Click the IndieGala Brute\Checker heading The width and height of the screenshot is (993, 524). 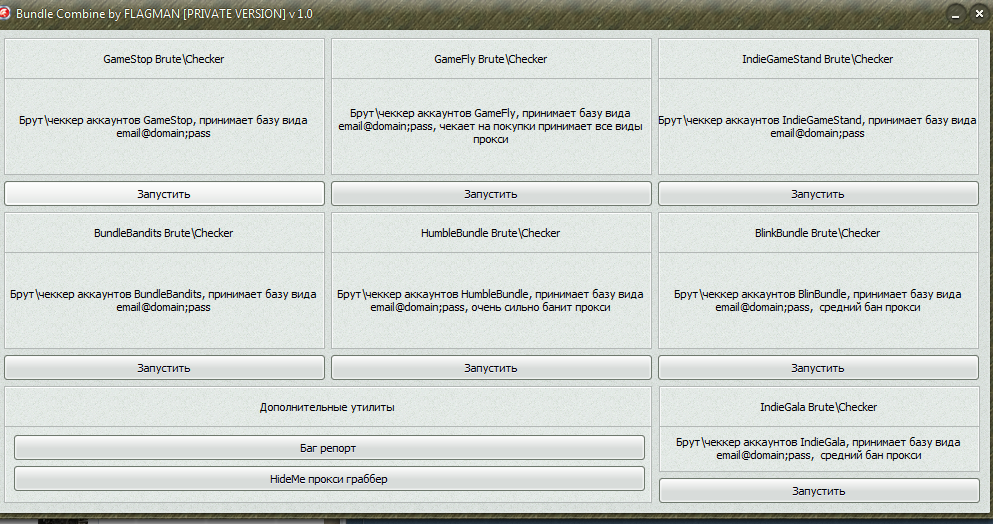point(819,407)
